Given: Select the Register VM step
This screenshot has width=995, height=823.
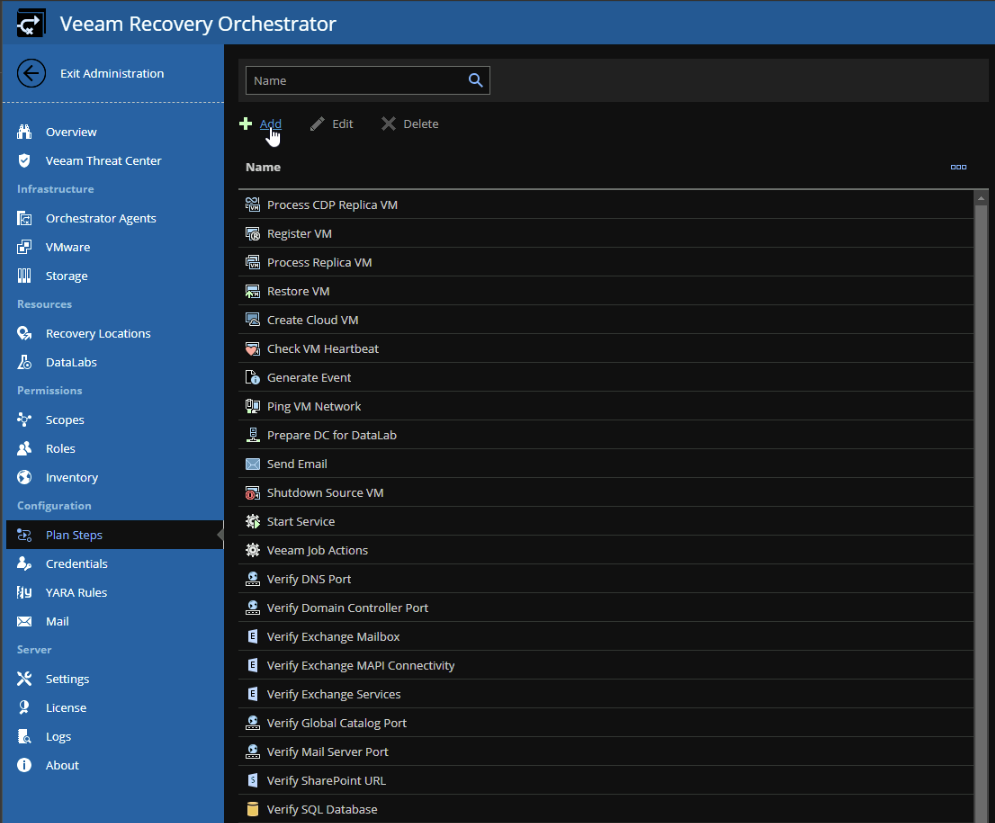Looking at the screenshot, I should (605, 234).
